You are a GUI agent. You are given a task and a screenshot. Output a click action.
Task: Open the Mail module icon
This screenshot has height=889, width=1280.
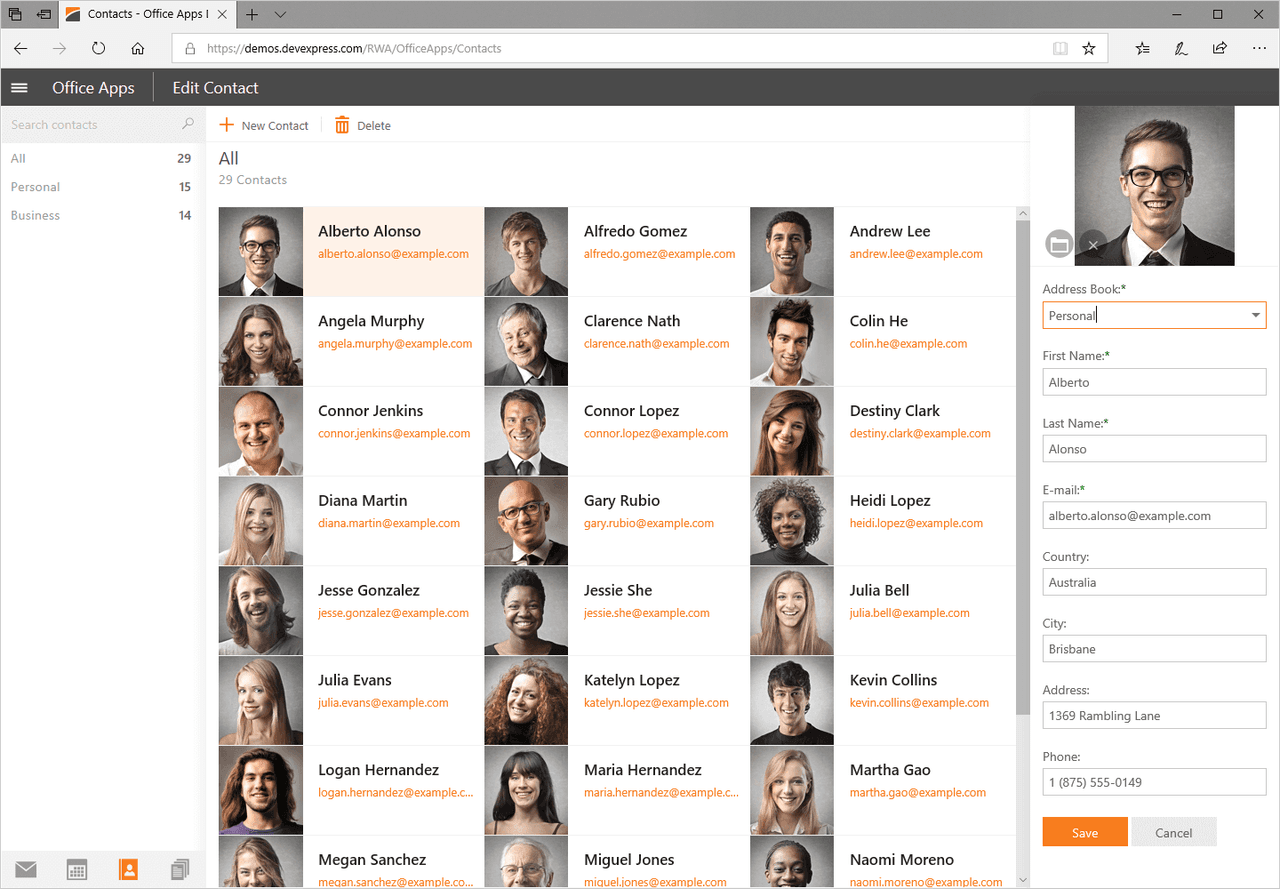(26, 869)
